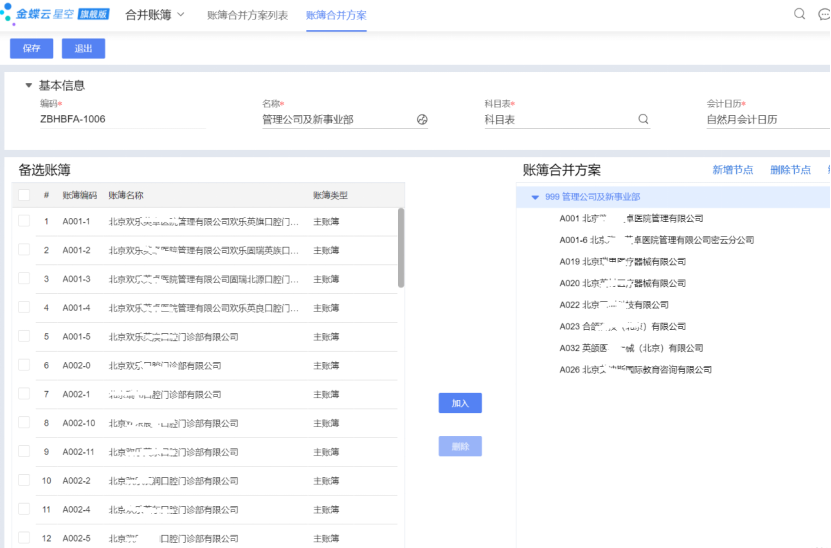Click the disabled 删除 button
831x548 pixels.
[460, 446]
